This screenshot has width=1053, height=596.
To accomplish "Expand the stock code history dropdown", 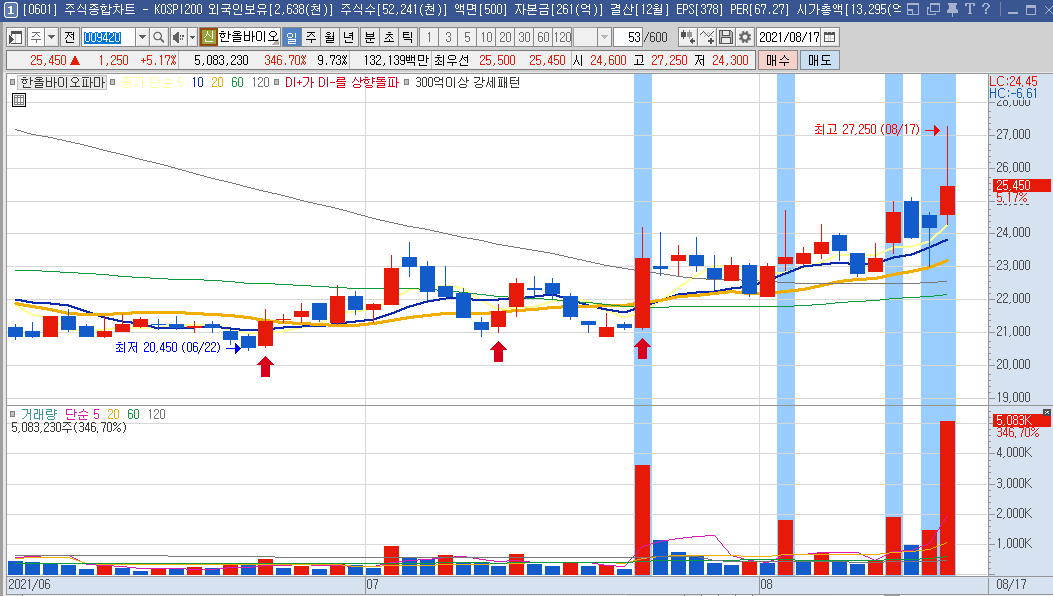I will (x=142, y=37).
